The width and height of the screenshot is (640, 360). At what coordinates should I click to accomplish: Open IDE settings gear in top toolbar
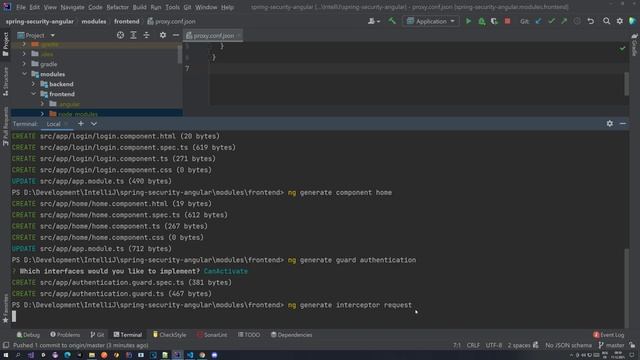620,21
